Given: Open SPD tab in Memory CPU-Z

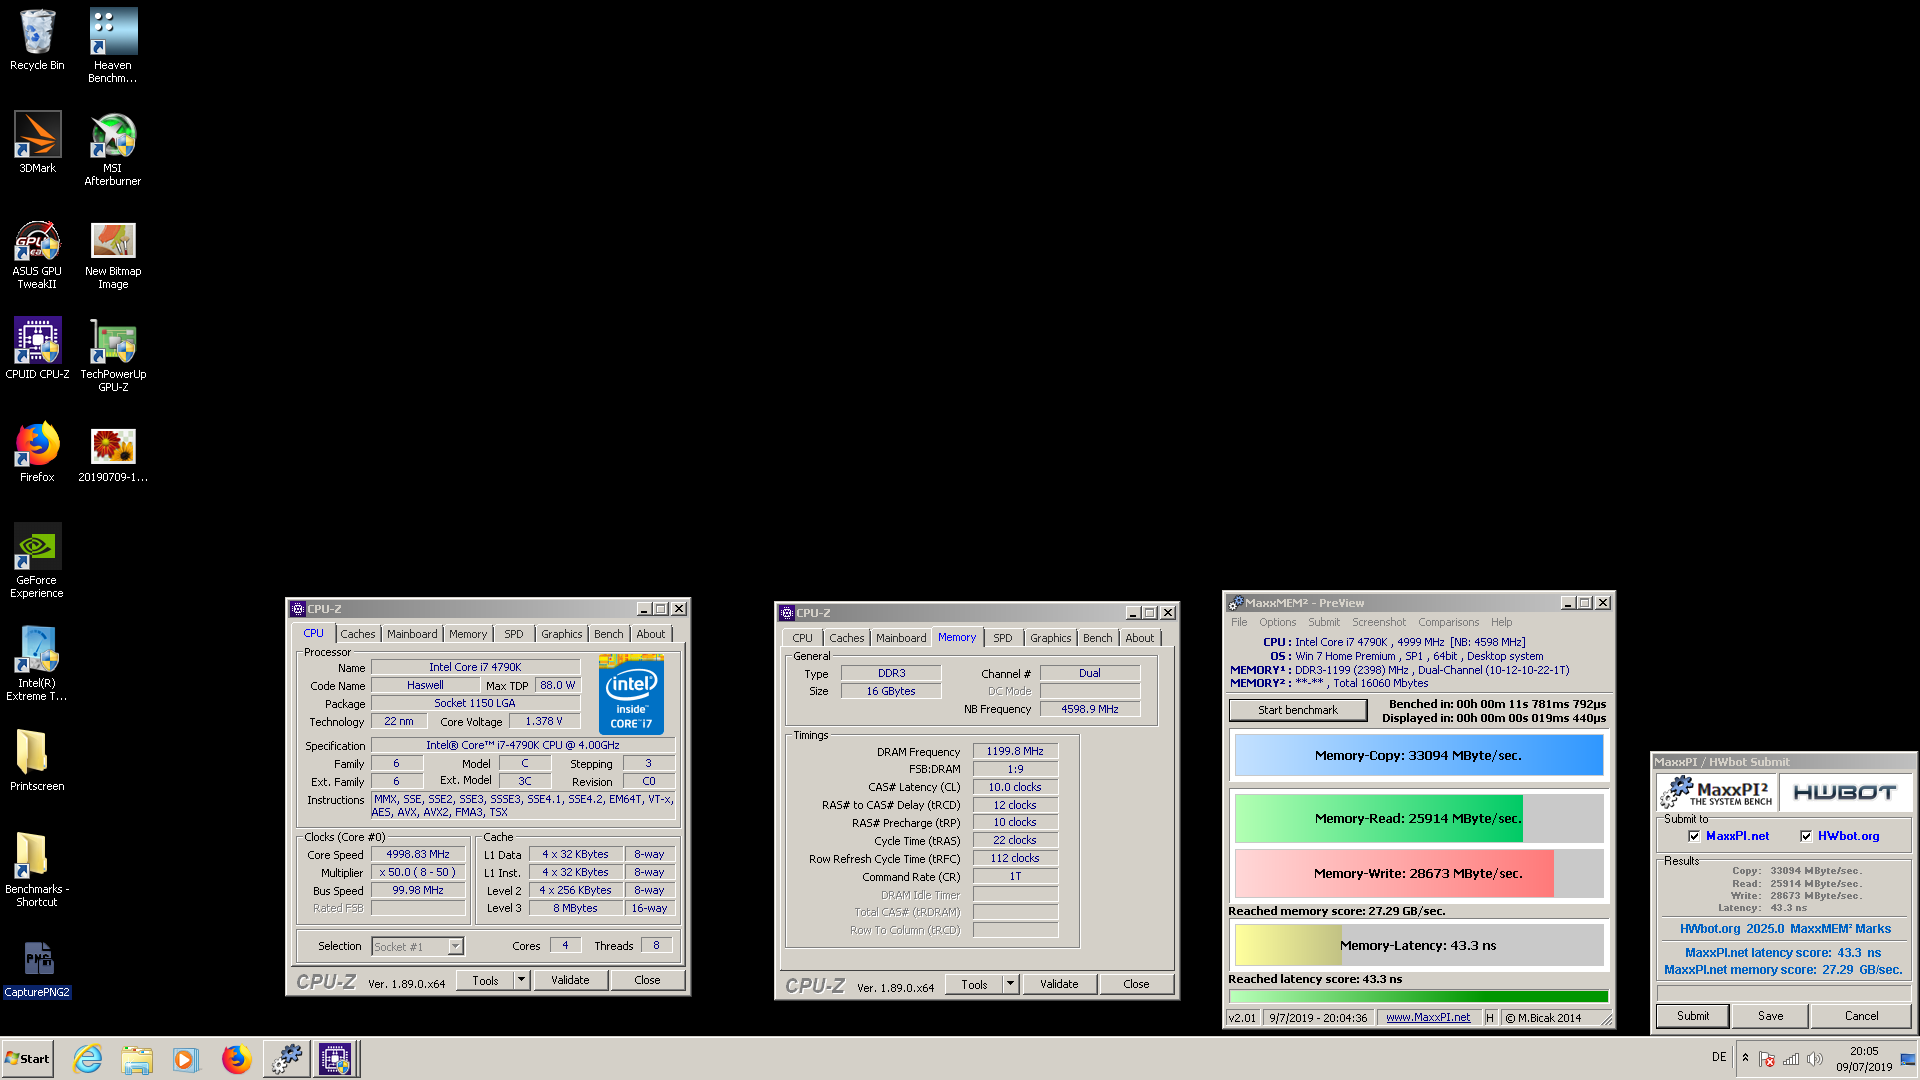Looking at the screenshot, I should pyautogui.click(x=1003, y=638).
